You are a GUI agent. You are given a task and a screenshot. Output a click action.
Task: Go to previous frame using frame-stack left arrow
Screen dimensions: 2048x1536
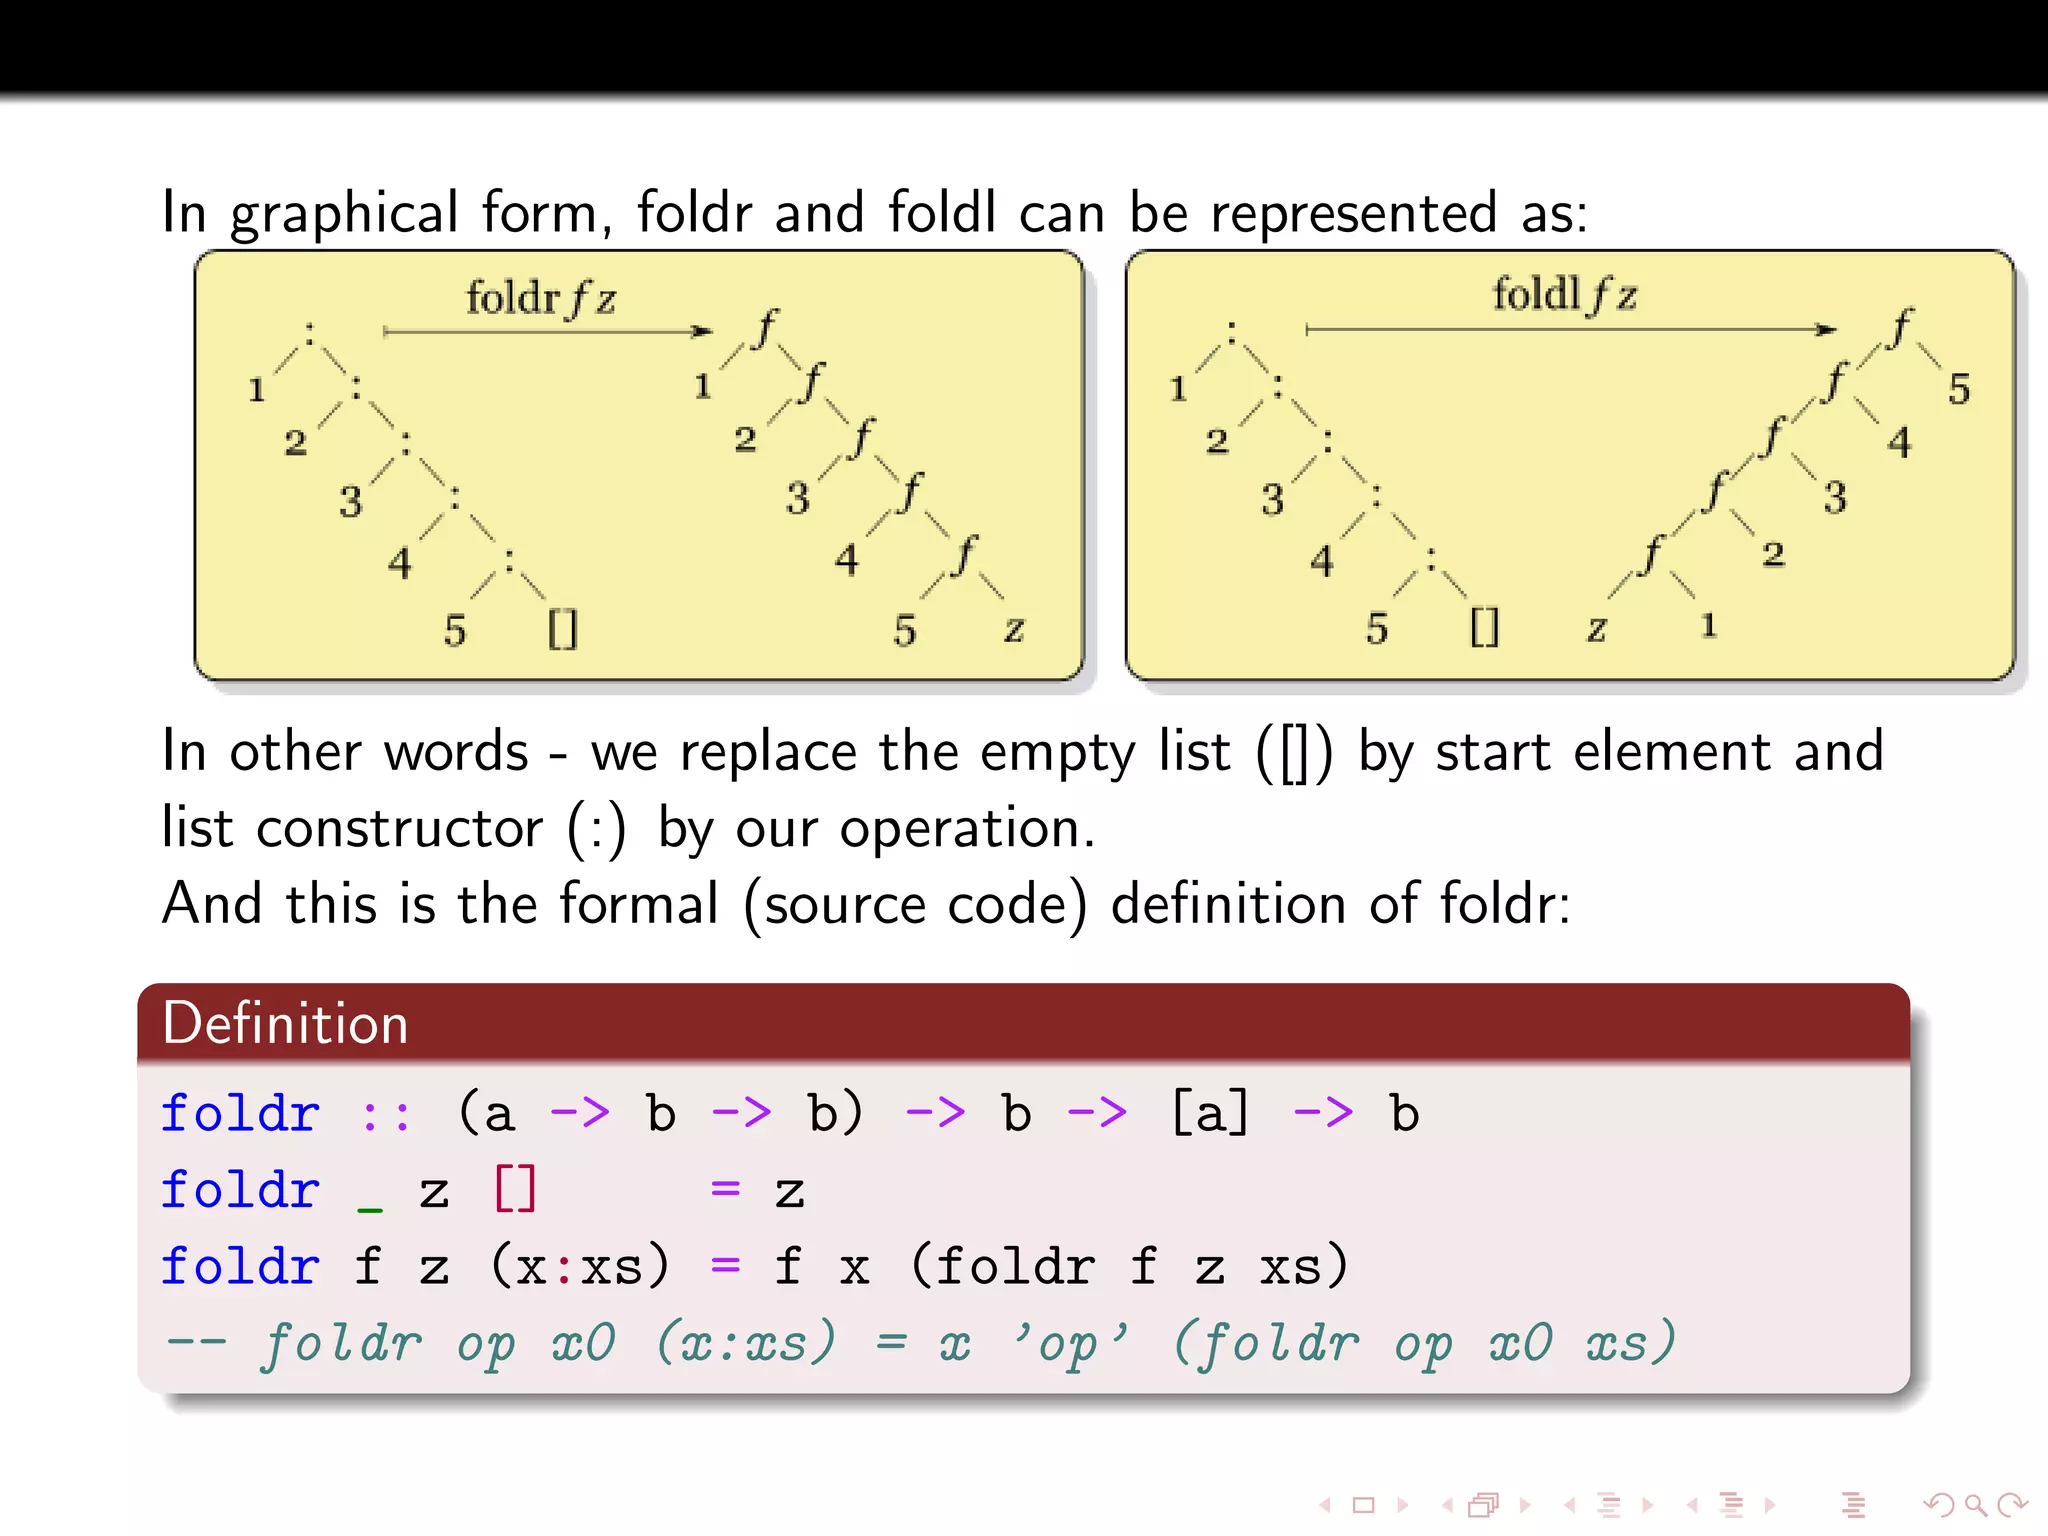pyautogui.click(x=1447, y=1504)
